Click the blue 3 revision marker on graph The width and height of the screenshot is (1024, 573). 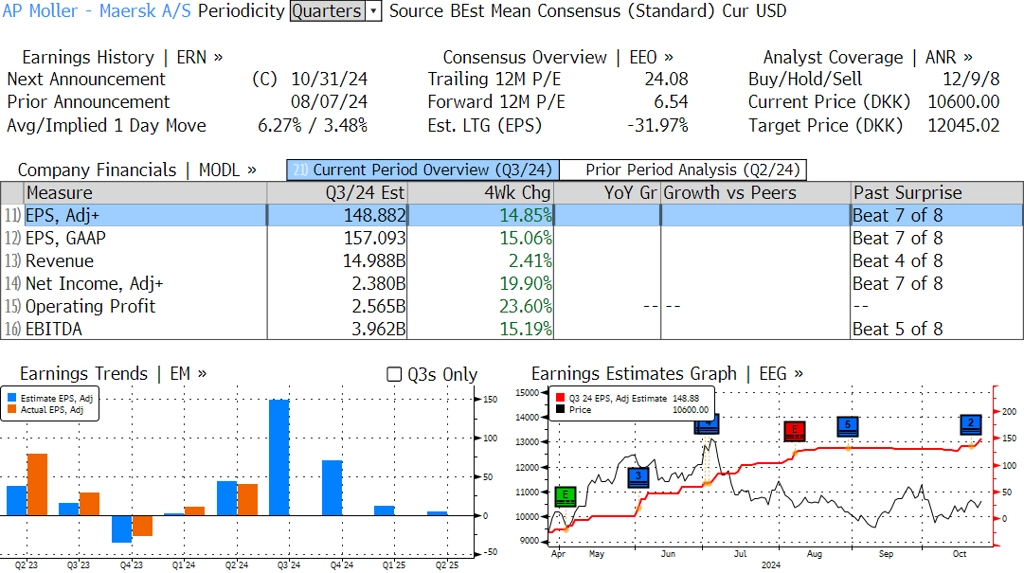(x=638, y=478)
